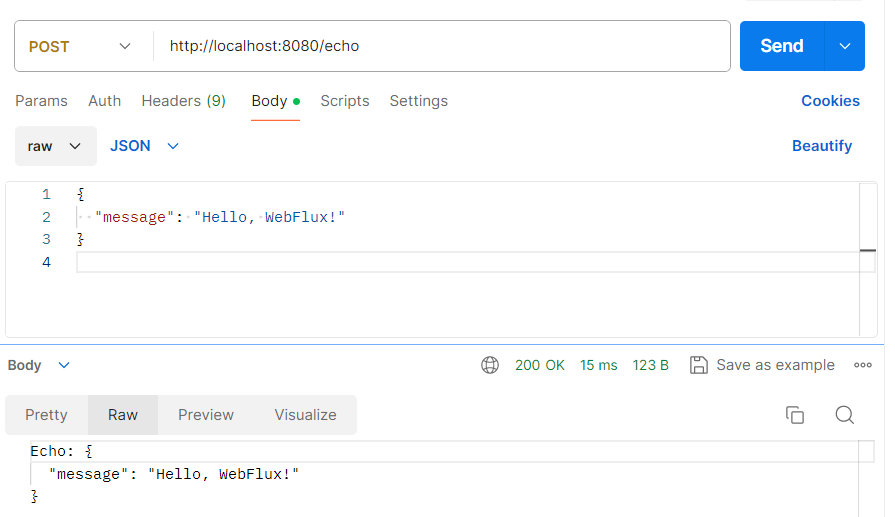Image resolution: width=895 pixels, height=517 pixels.
Task: Click the request URL input field
Action: 440,46
